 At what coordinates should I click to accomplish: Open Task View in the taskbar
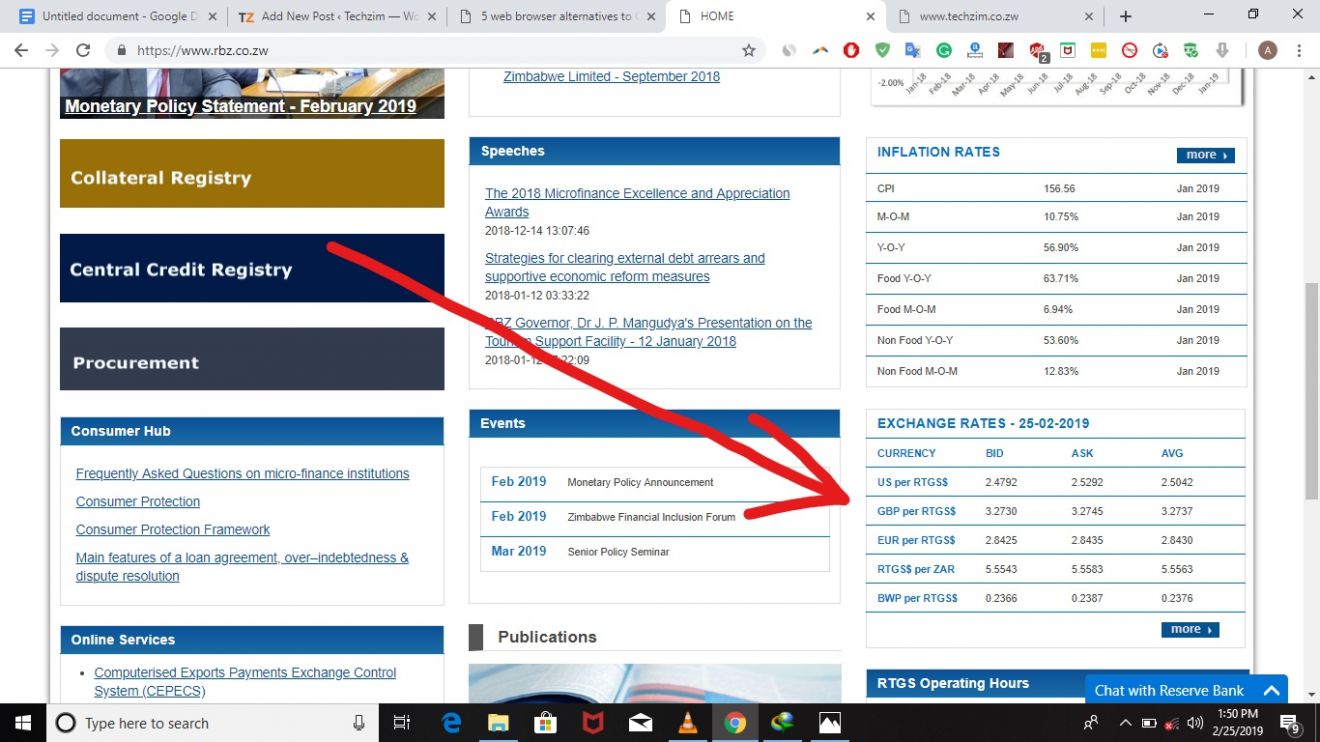pyautogui.click(x=401, y=723)
